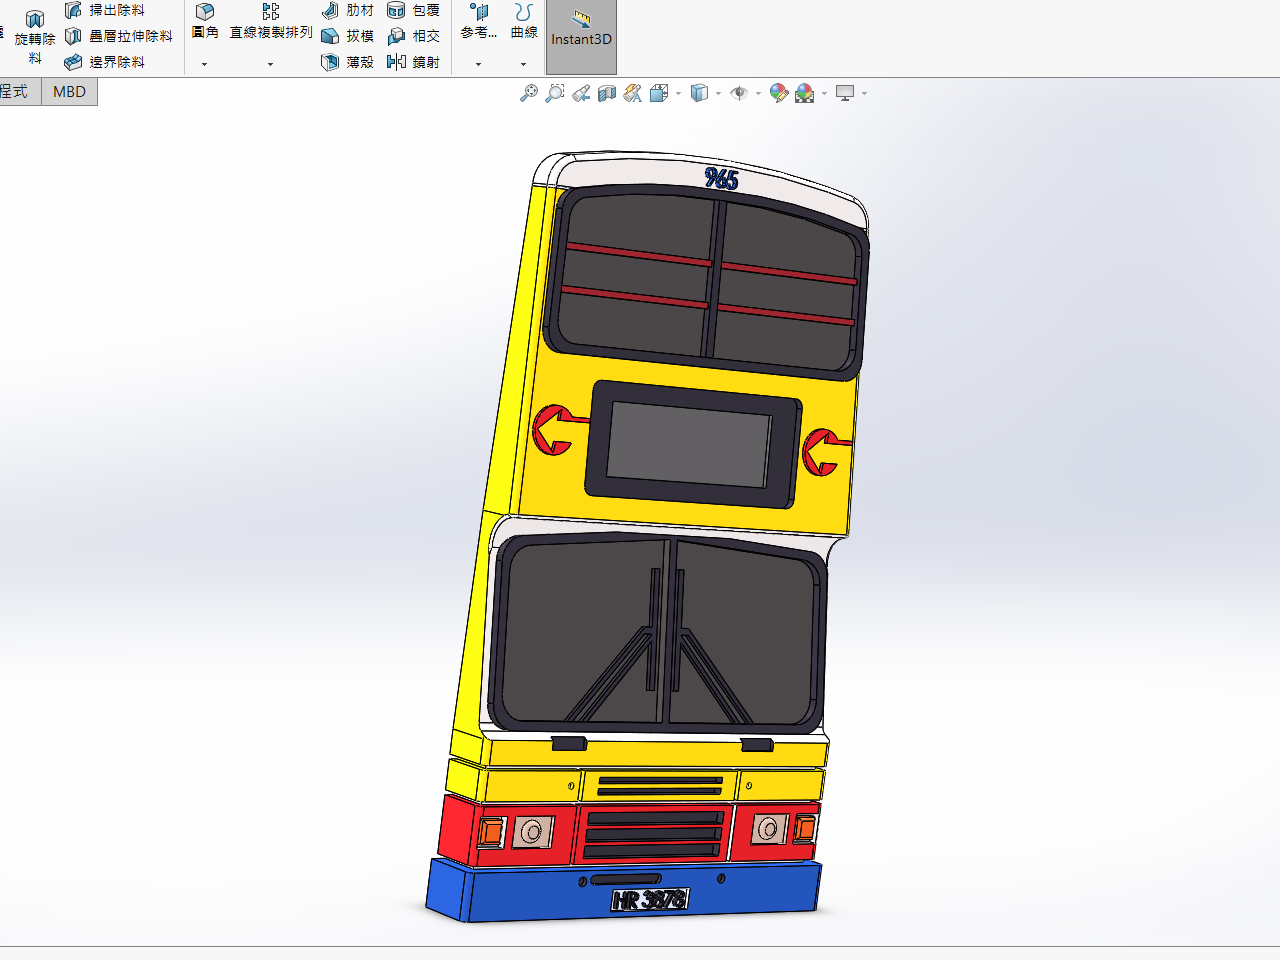Screen dimensions: 1280x960
Task: Activate the Section View icon
Action: click(x=607, y=93)
